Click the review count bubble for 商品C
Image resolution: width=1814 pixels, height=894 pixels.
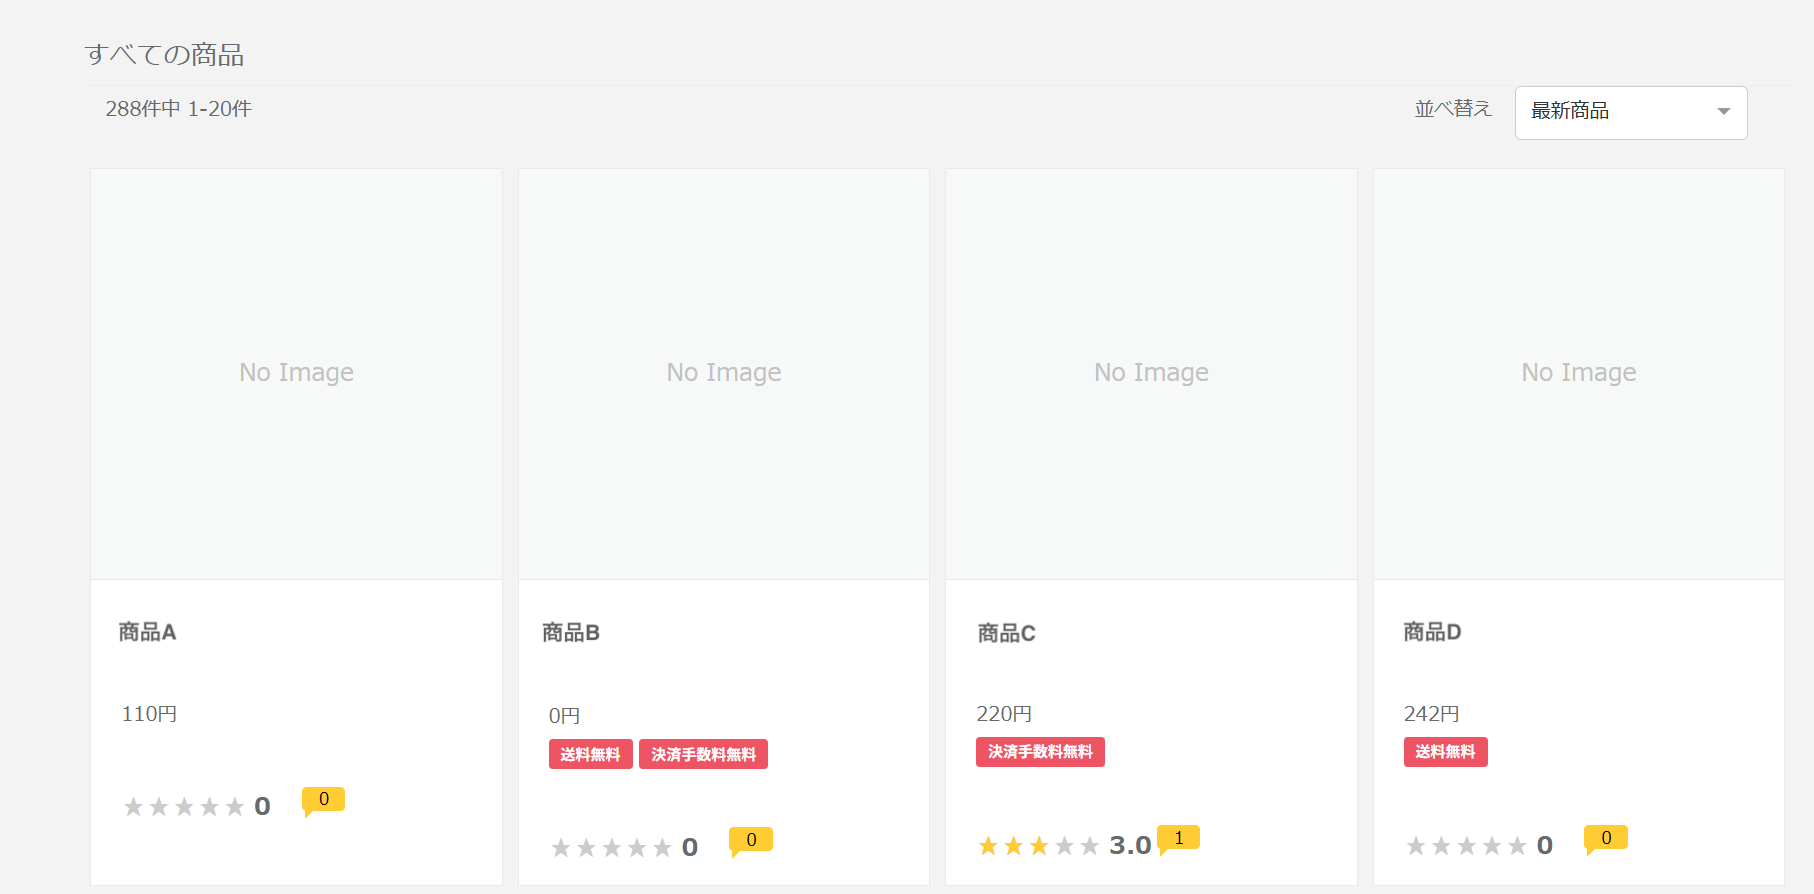pos(1178,839)
